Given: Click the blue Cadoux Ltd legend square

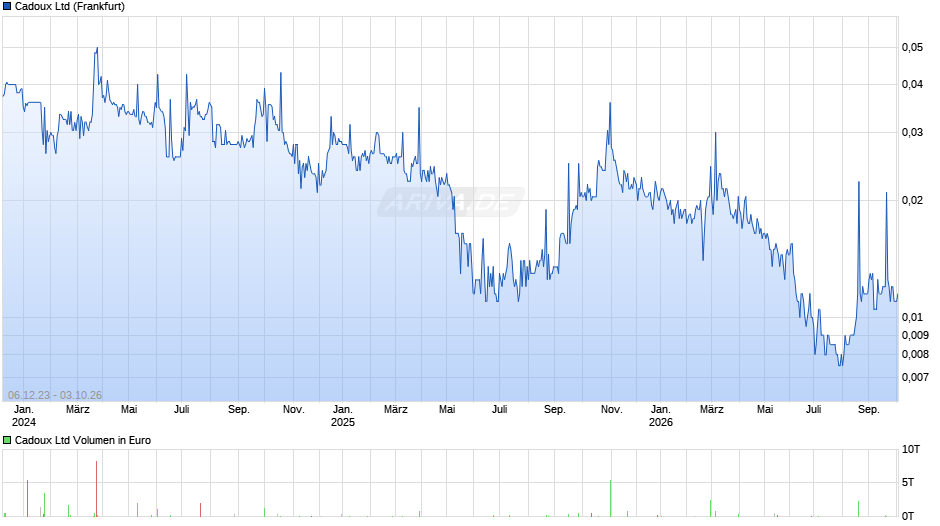Looking at the screenshot, I should [x=7, y=7].
